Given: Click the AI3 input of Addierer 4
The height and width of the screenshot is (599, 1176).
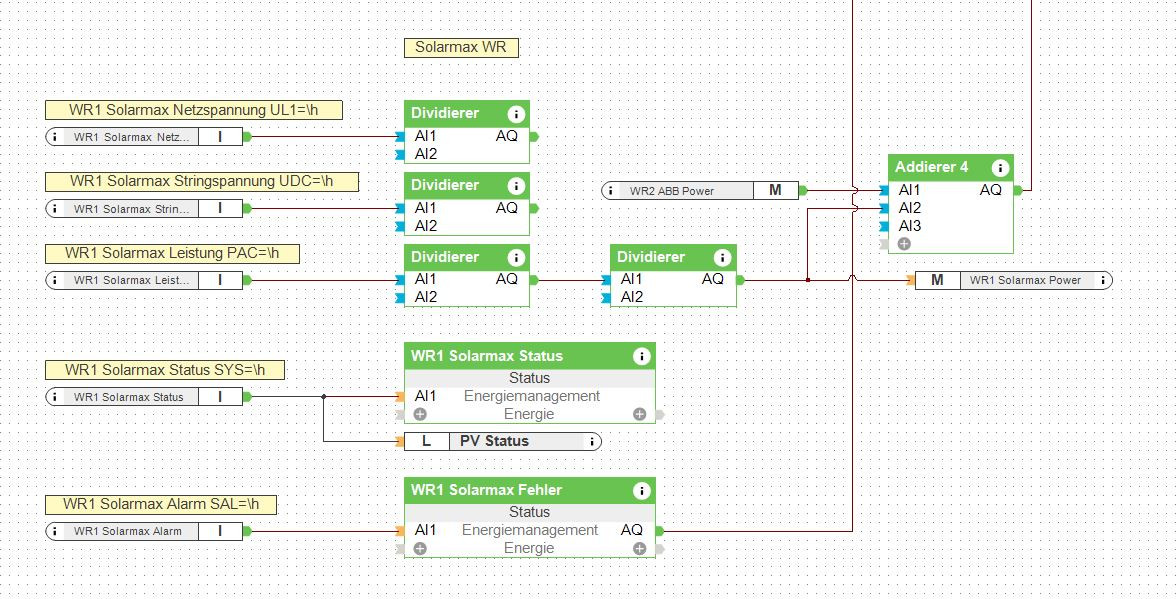Looking at the screenshot, I should click(x=908, y=226).
